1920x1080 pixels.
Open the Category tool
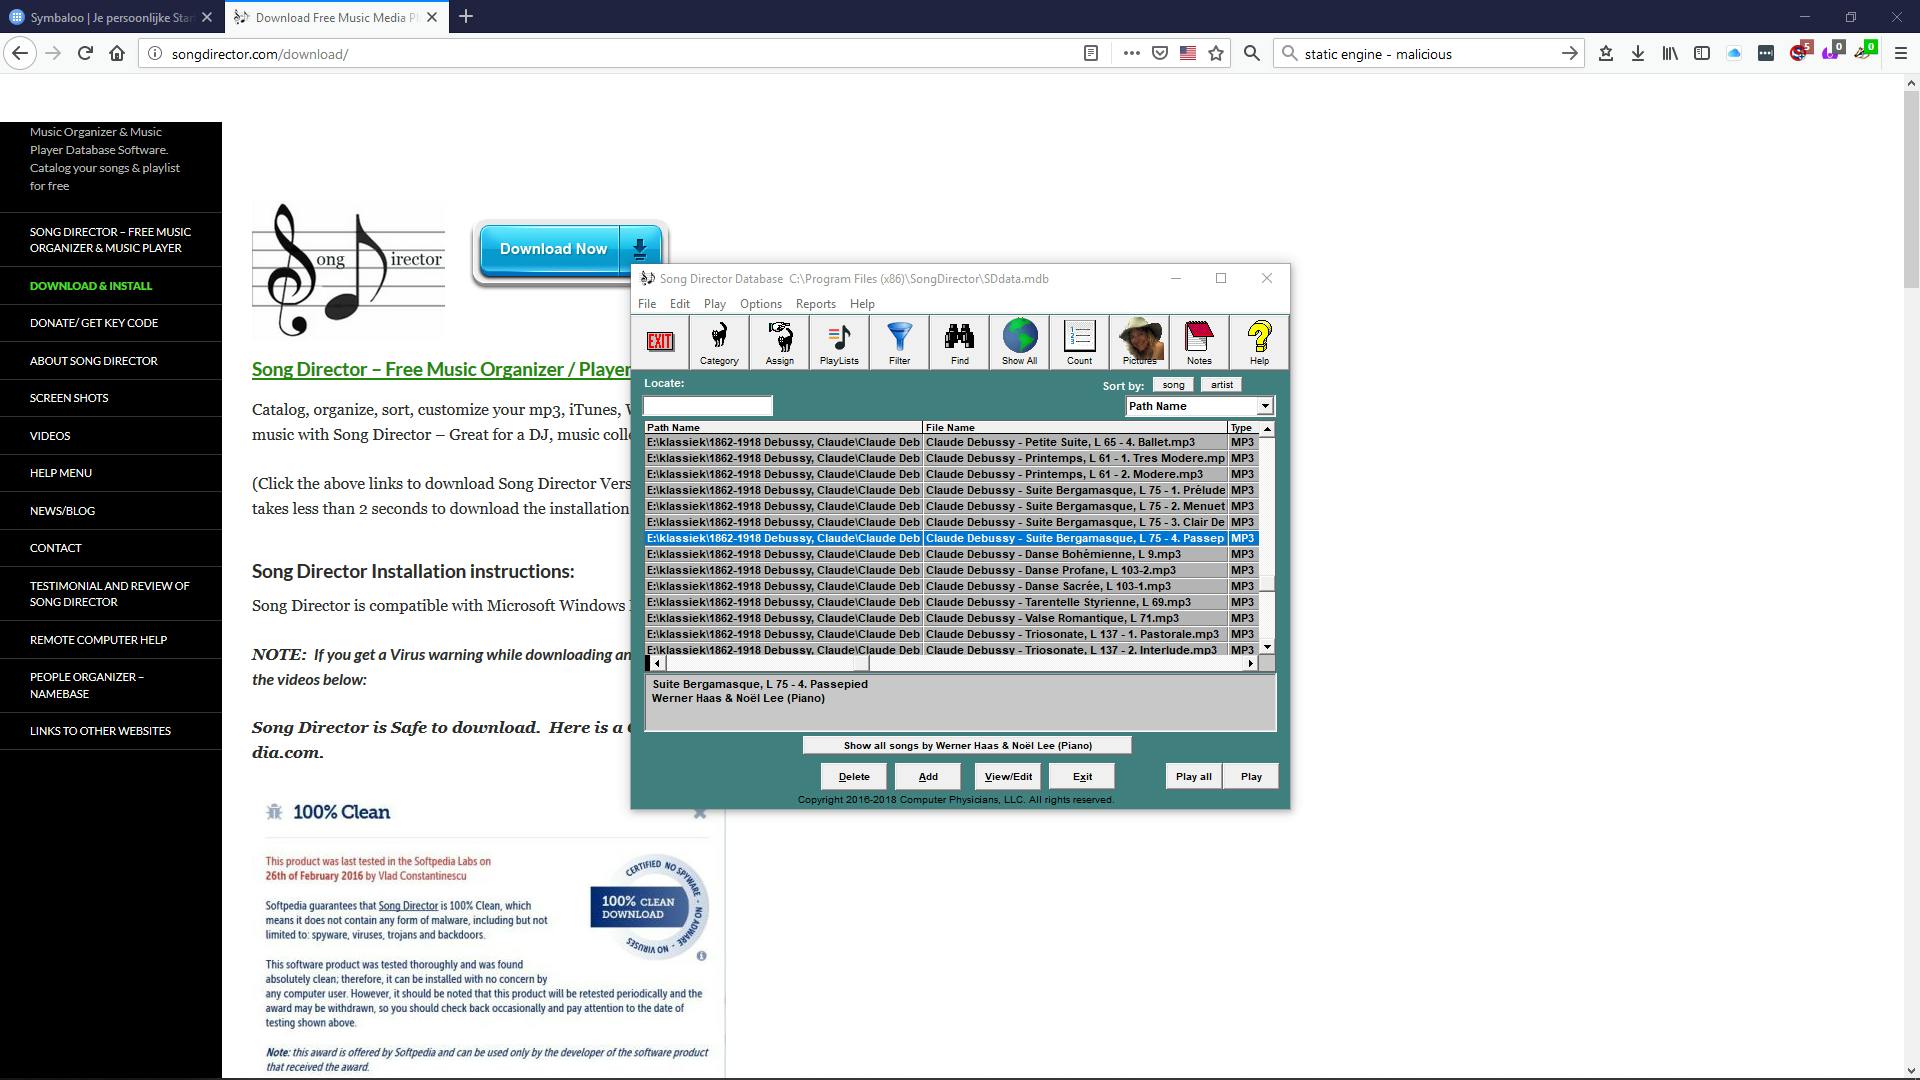(x=719, y=342)
